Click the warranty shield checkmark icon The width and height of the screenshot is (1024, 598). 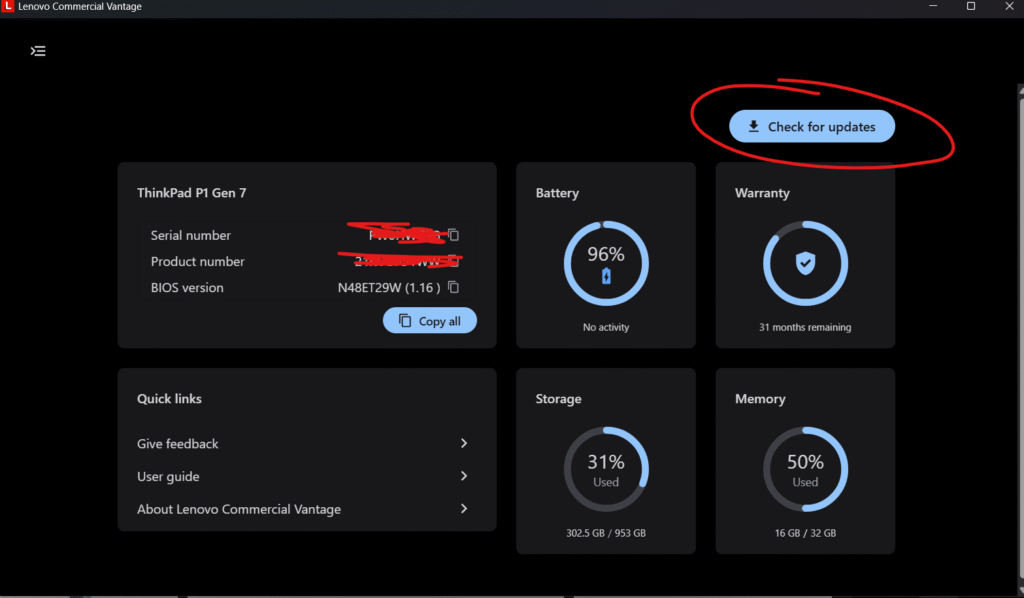tap(805, 263)
